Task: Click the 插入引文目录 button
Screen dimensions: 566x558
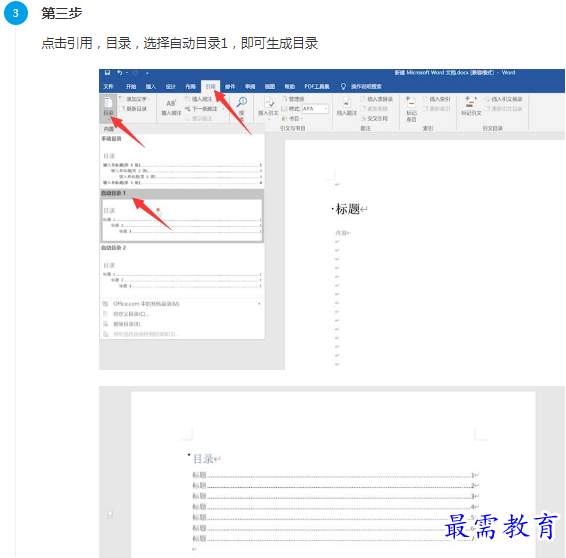Action: pyautogui.click(x=504, y=99)
